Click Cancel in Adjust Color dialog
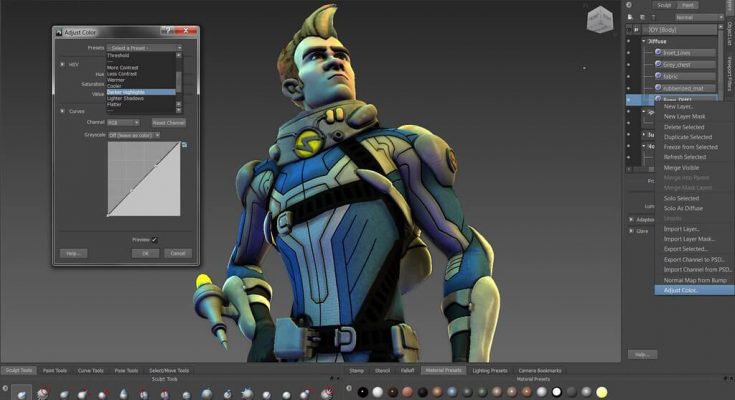The image size is (735, 400). tap(178, 253)
